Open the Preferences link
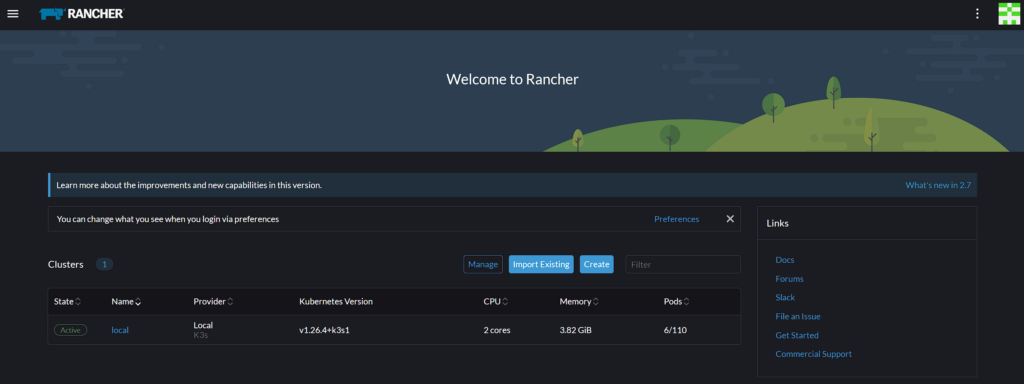Image resolution: width=1024 pixels, height=384 pixels. (x=677, y=219)
